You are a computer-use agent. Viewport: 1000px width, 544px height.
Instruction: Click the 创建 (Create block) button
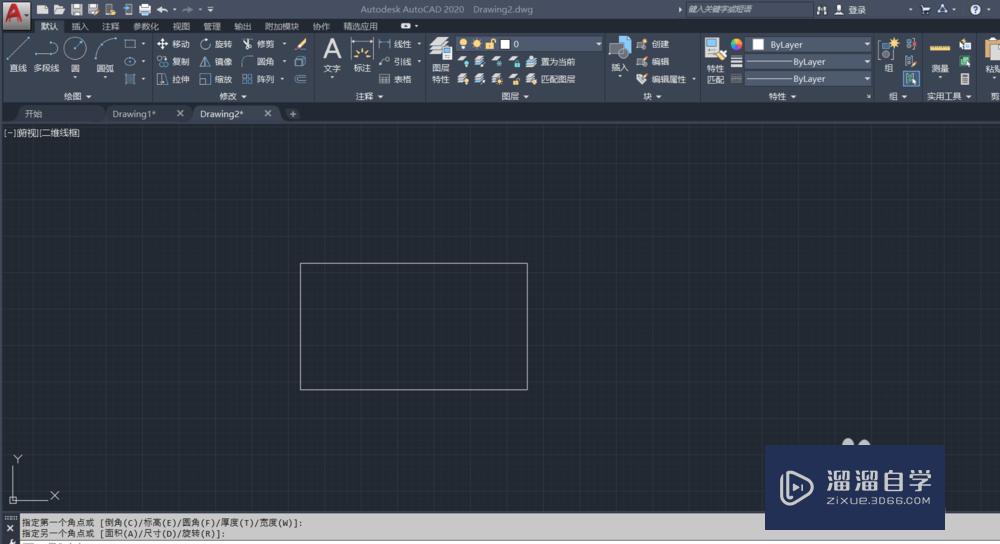click(652, 44)
